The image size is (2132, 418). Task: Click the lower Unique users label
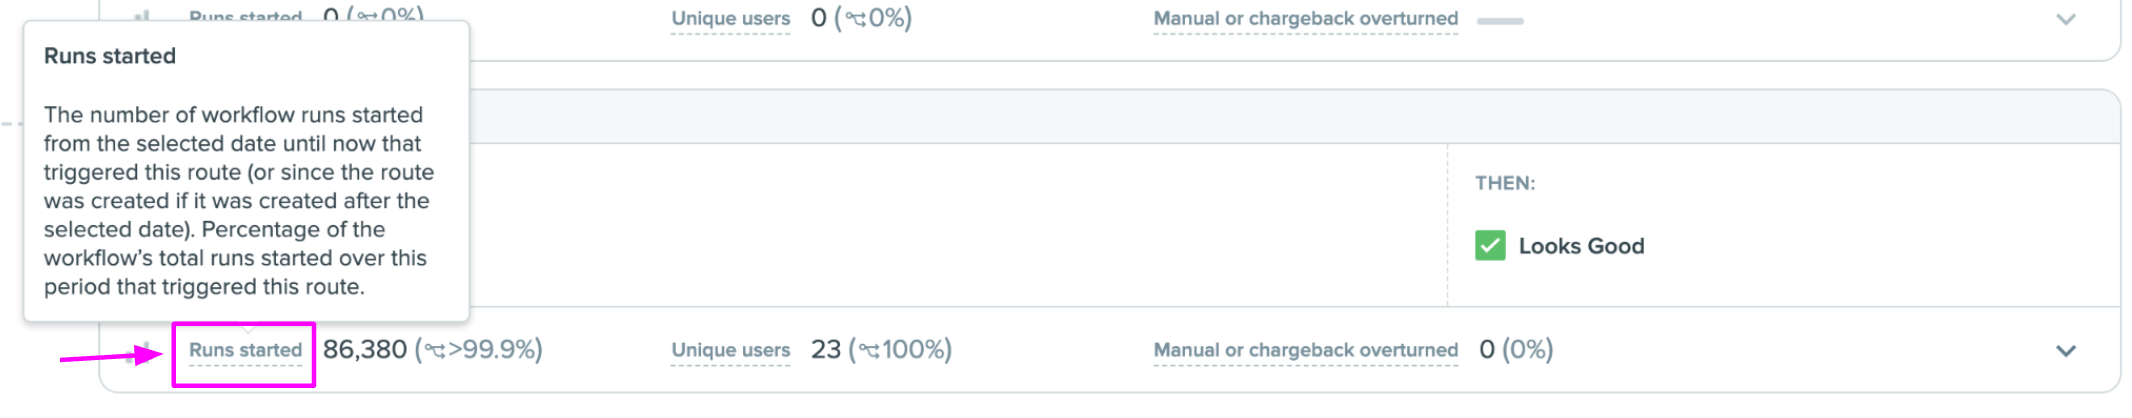pyautogui.click(x=730, y=350)
